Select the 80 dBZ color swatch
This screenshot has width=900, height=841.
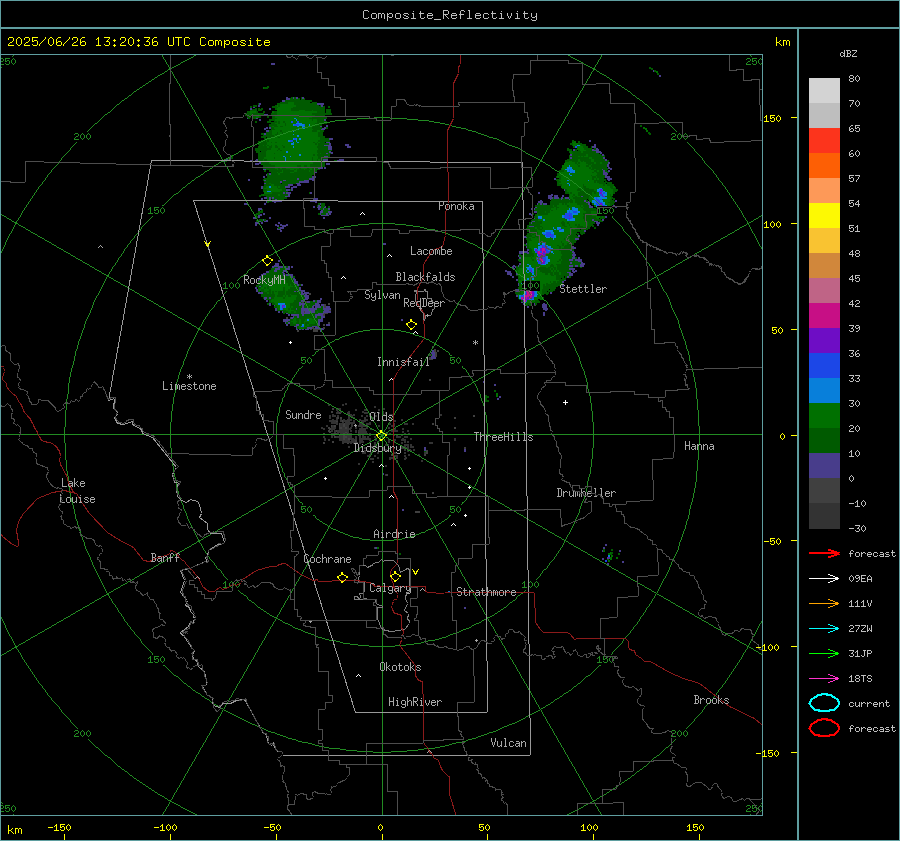click(x=824, y=90)
